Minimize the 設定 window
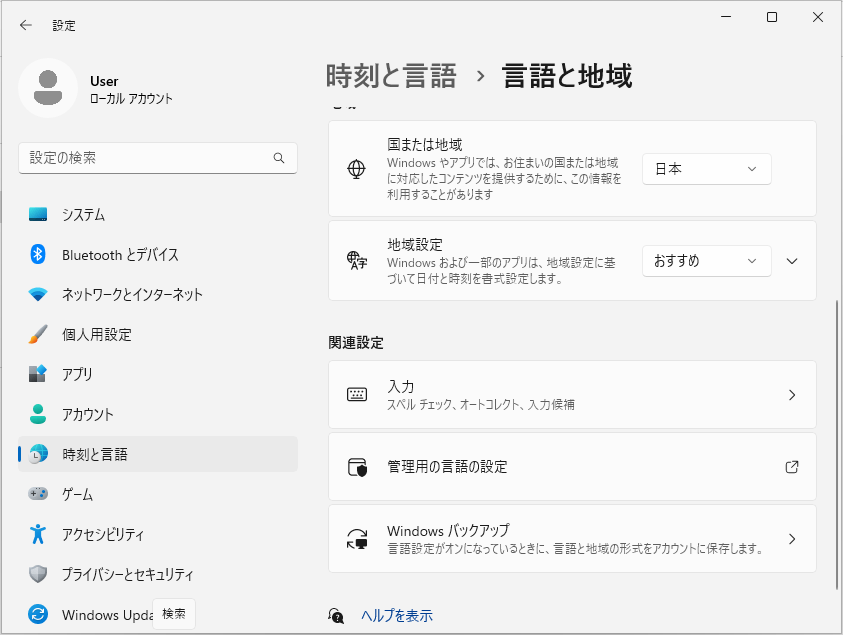The width and height of the screenshot is (843, 635). 726,17
